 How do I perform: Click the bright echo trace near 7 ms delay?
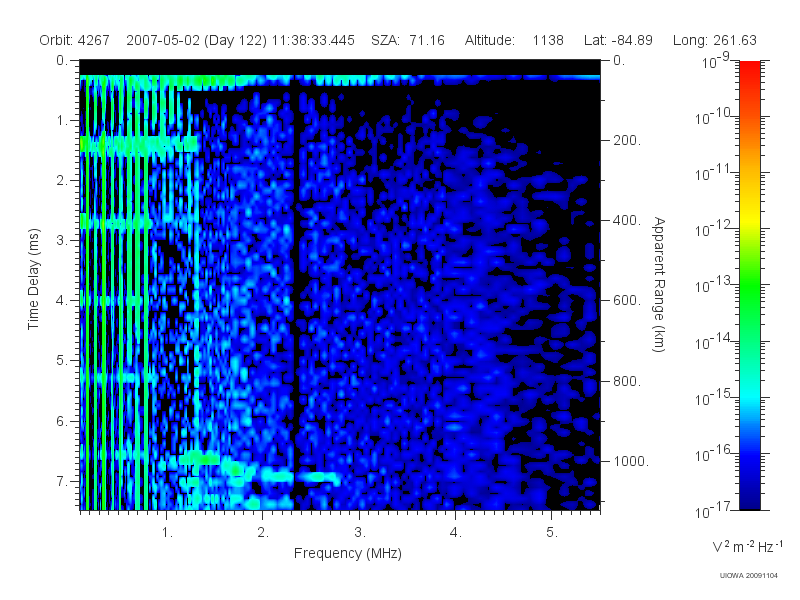[x=301, y=478]
